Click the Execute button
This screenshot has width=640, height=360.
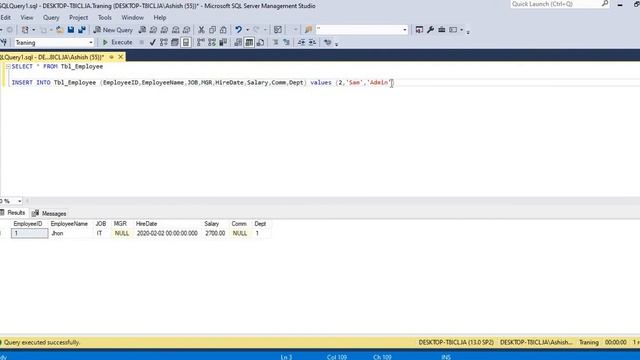(118, 42)
